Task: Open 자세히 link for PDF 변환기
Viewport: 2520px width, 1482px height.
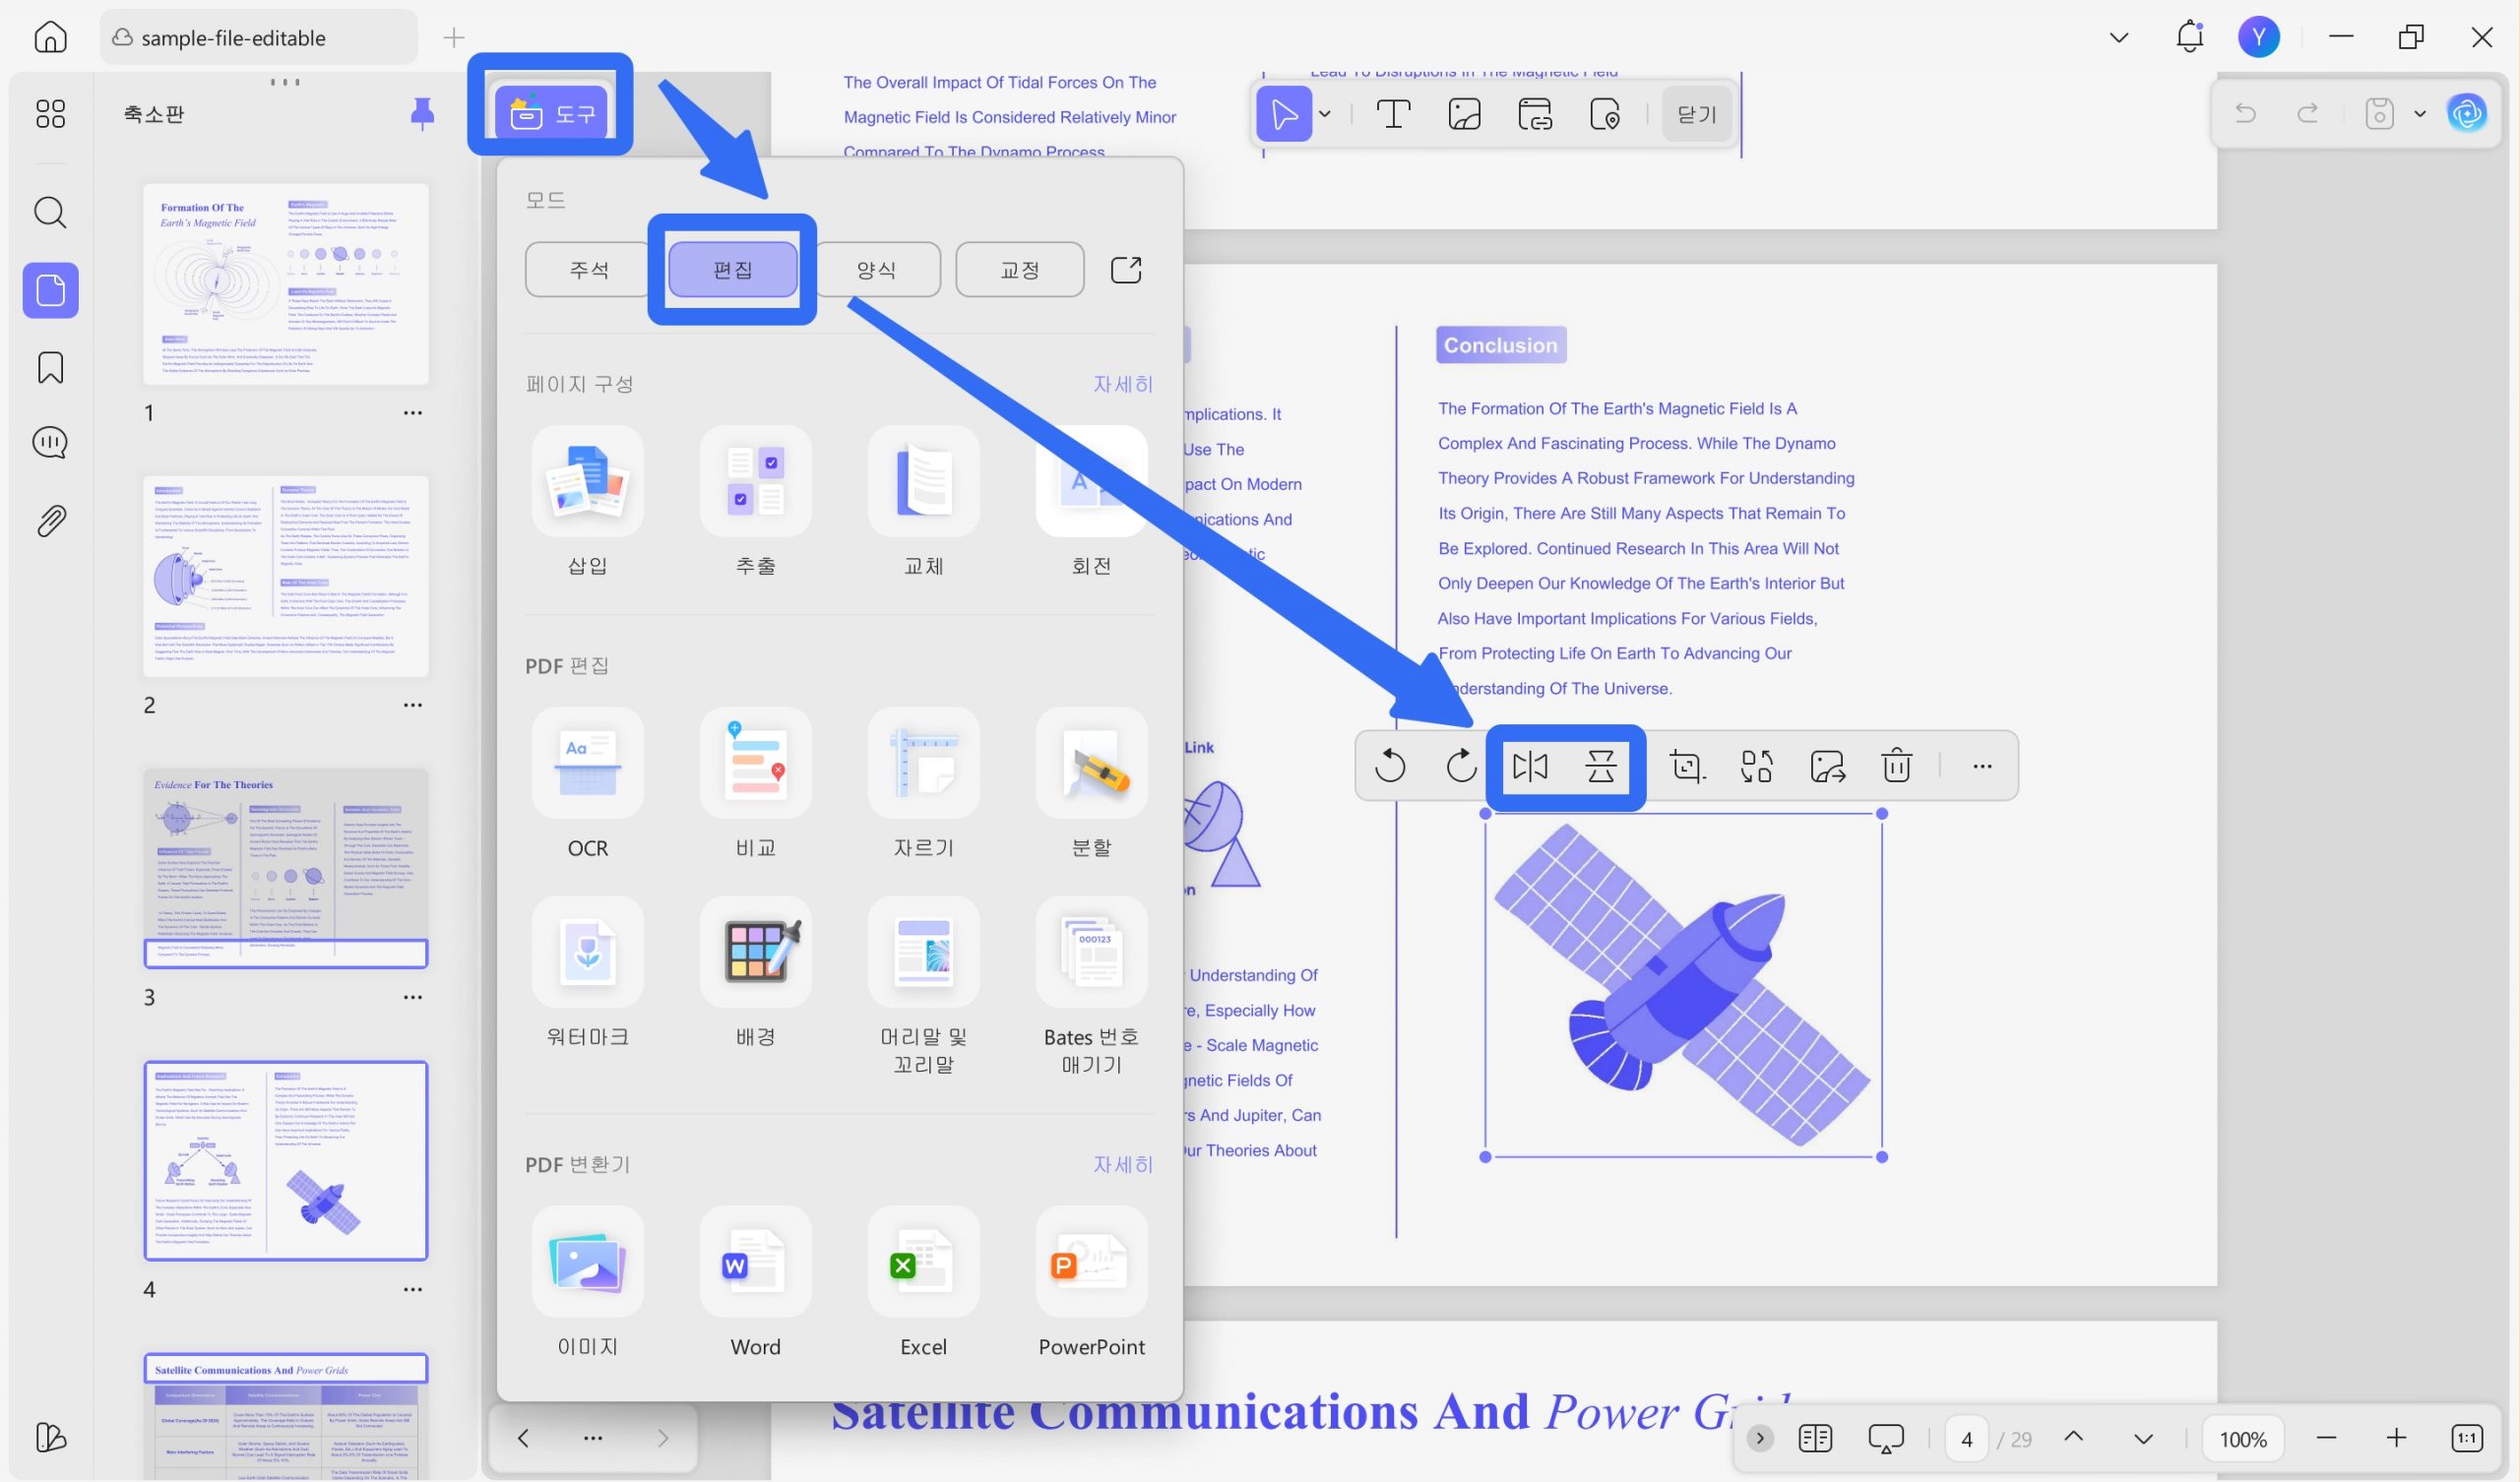Action: coord(1123,1164)
